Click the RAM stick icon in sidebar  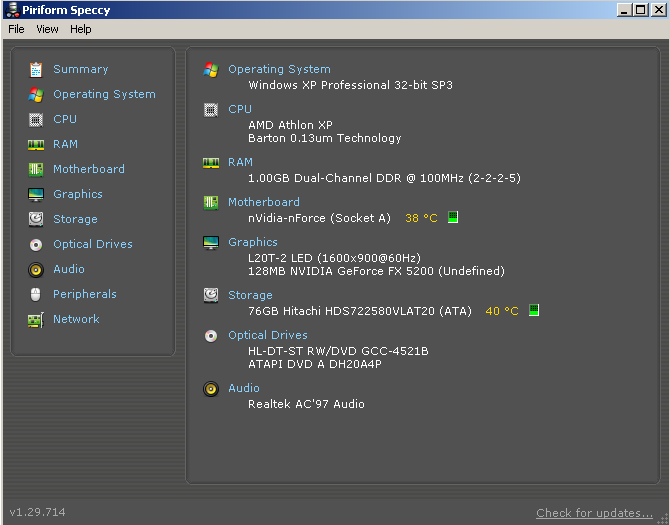(36, 145)
